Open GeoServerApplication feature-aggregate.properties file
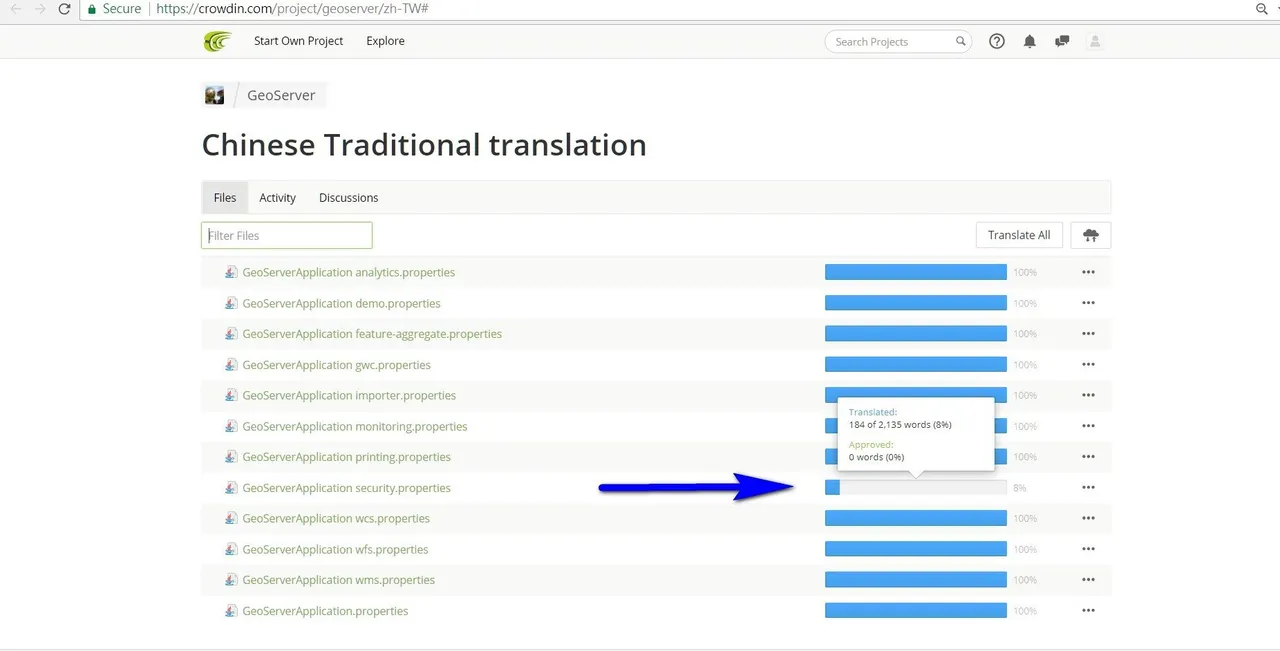 click(x=372, y=334)
